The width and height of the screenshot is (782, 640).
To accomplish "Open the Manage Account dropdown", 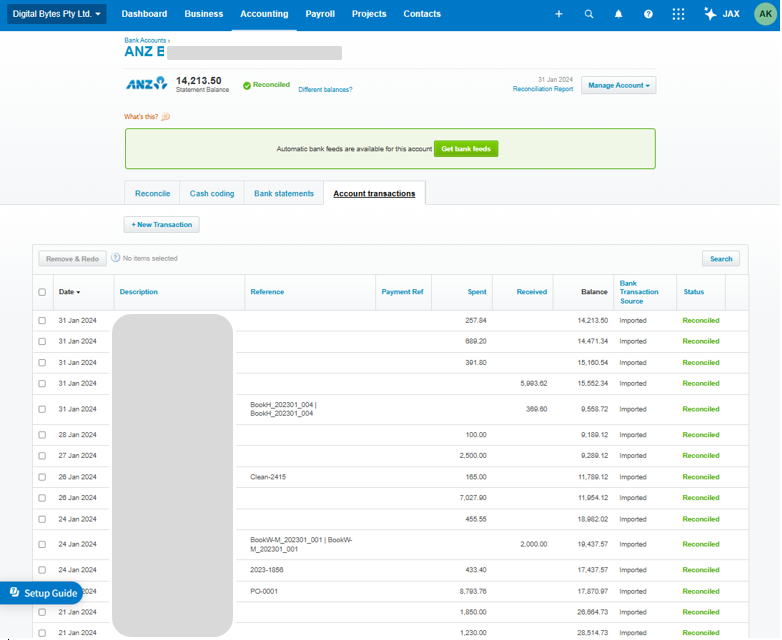I will (x=618, y=85).
